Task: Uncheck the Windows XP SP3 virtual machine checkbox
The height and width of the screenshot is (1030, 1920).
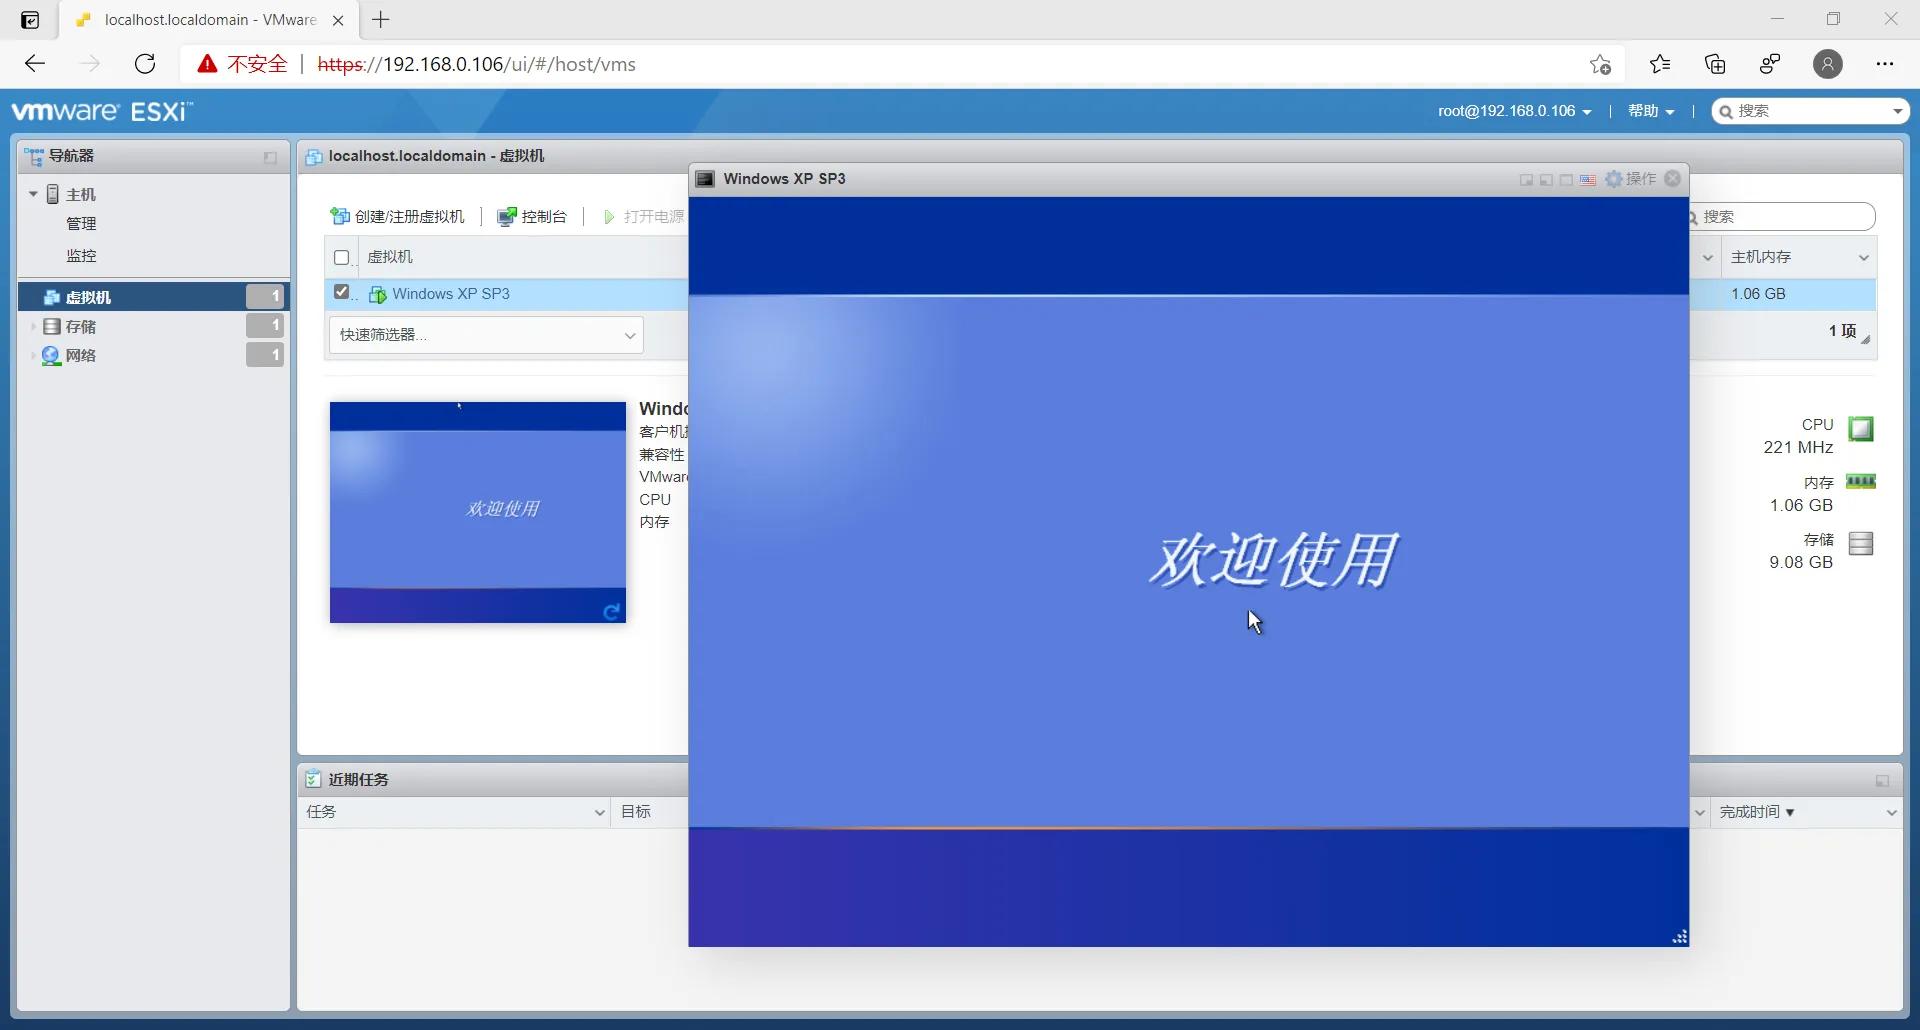Action: (342, 291)
